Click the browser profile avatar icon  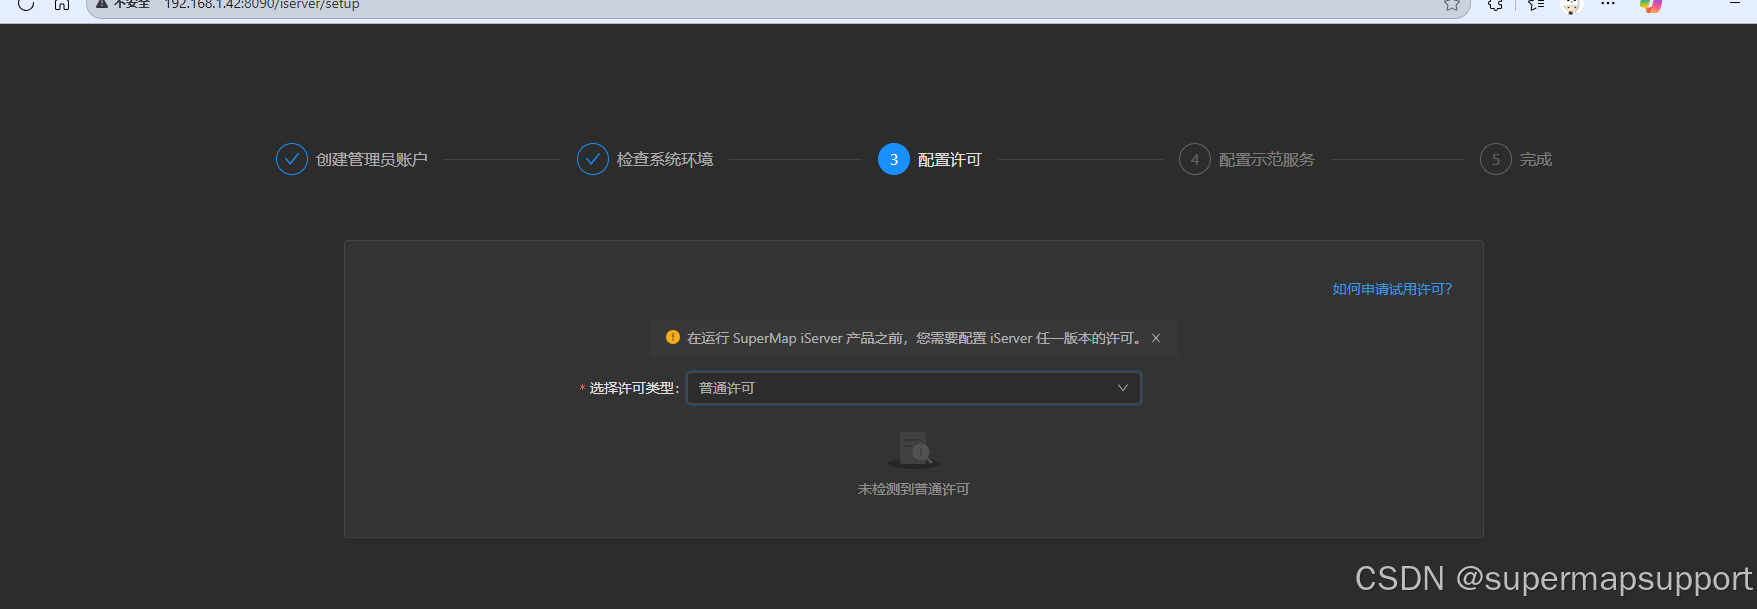1572,6
